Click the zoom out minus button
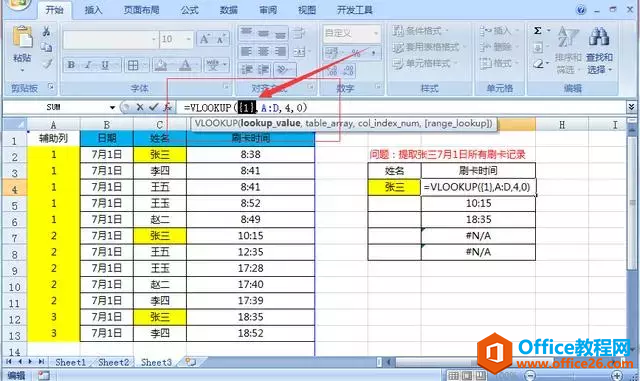The width and height of the screenshot is (640, 381). click(529, 375)
